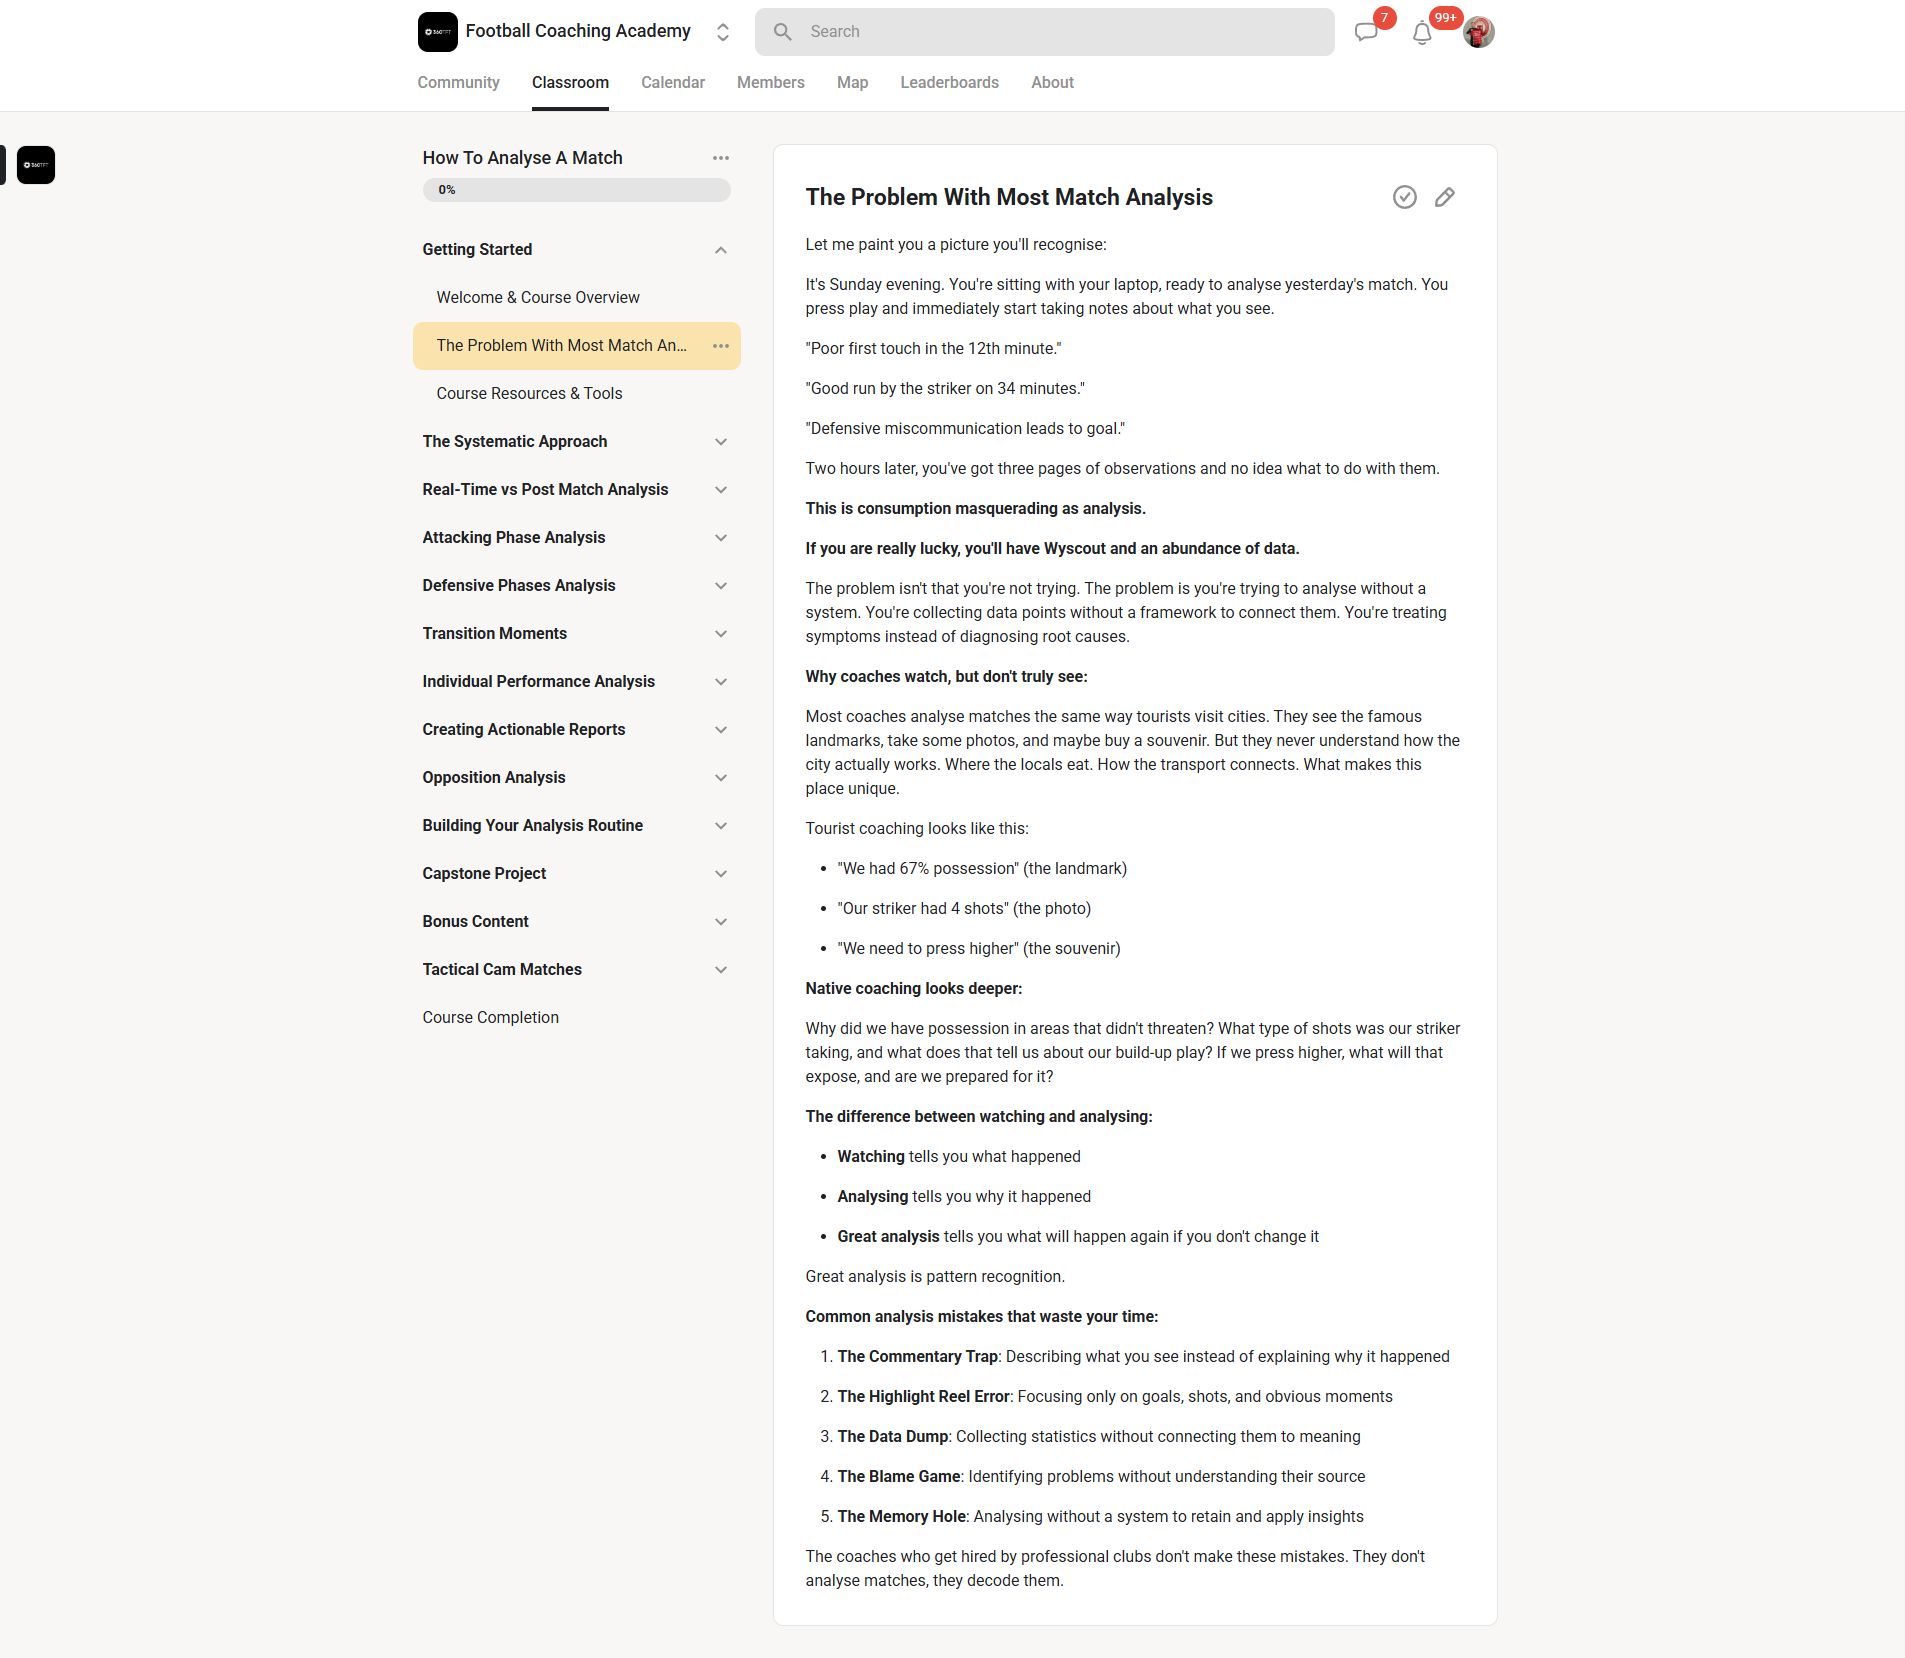Open the Course Completion lesson
The height and width of the screenshot is (1658, 1905).
[x=490, y=1018]
